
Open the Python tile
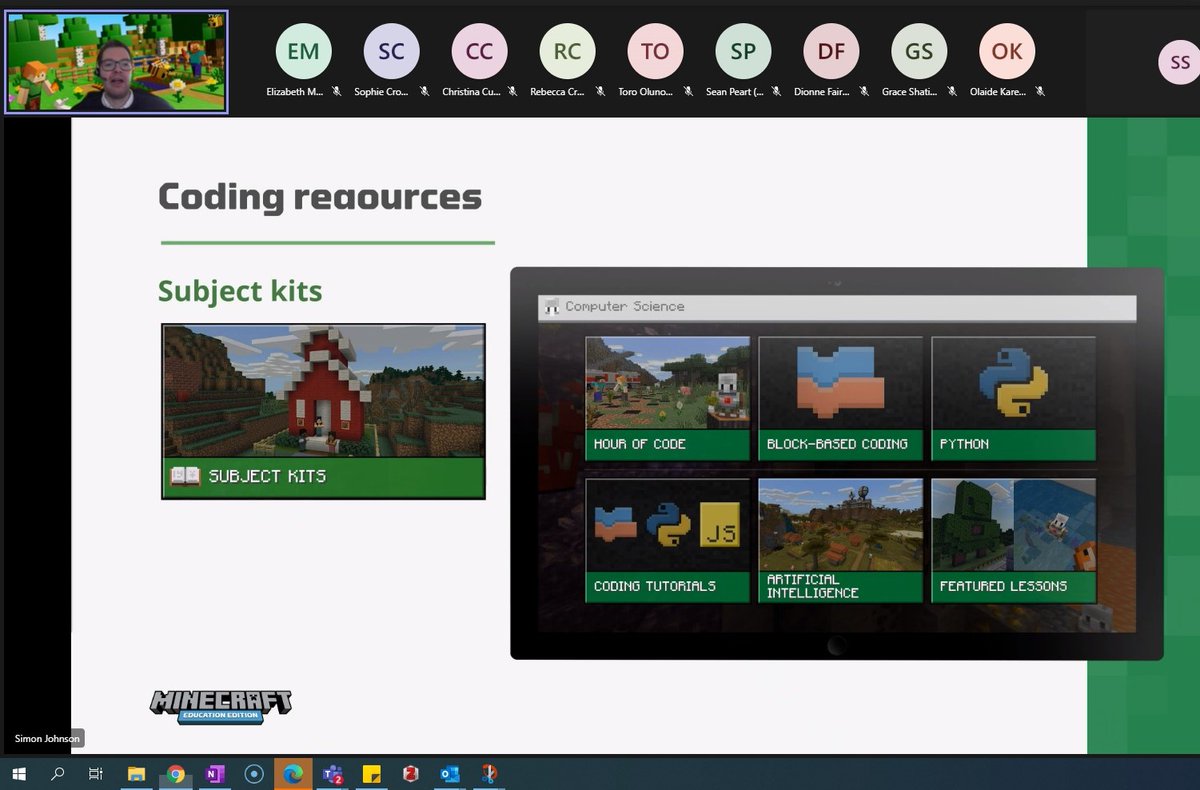pyautogui.click(x=1013, y=398)
